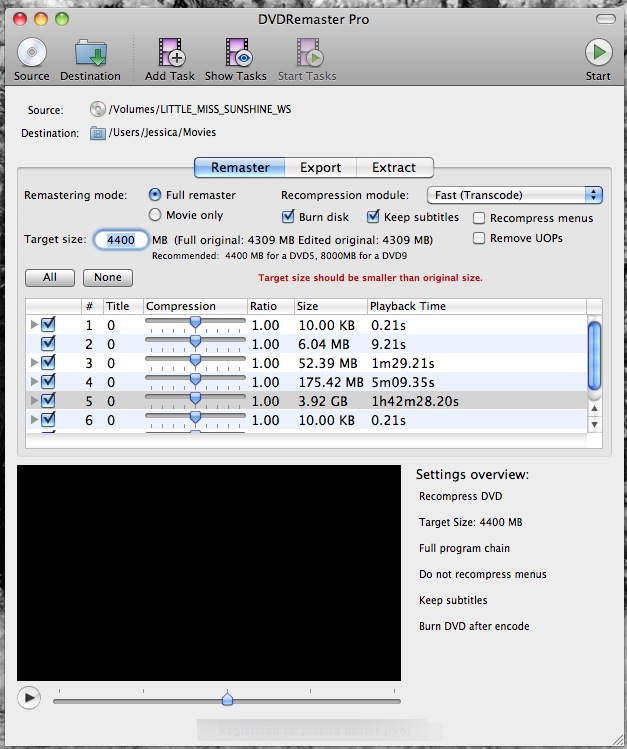
Task: Click the disc icon beside source path
Action: coord(97,109)
